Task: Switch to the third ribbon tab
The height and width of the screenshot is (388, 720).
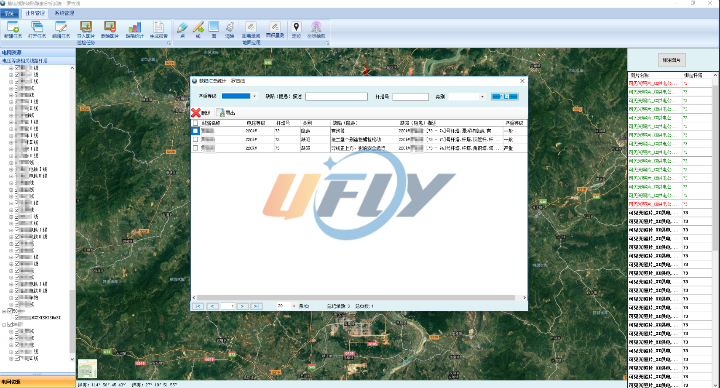Action: click(x=64, y=13)
